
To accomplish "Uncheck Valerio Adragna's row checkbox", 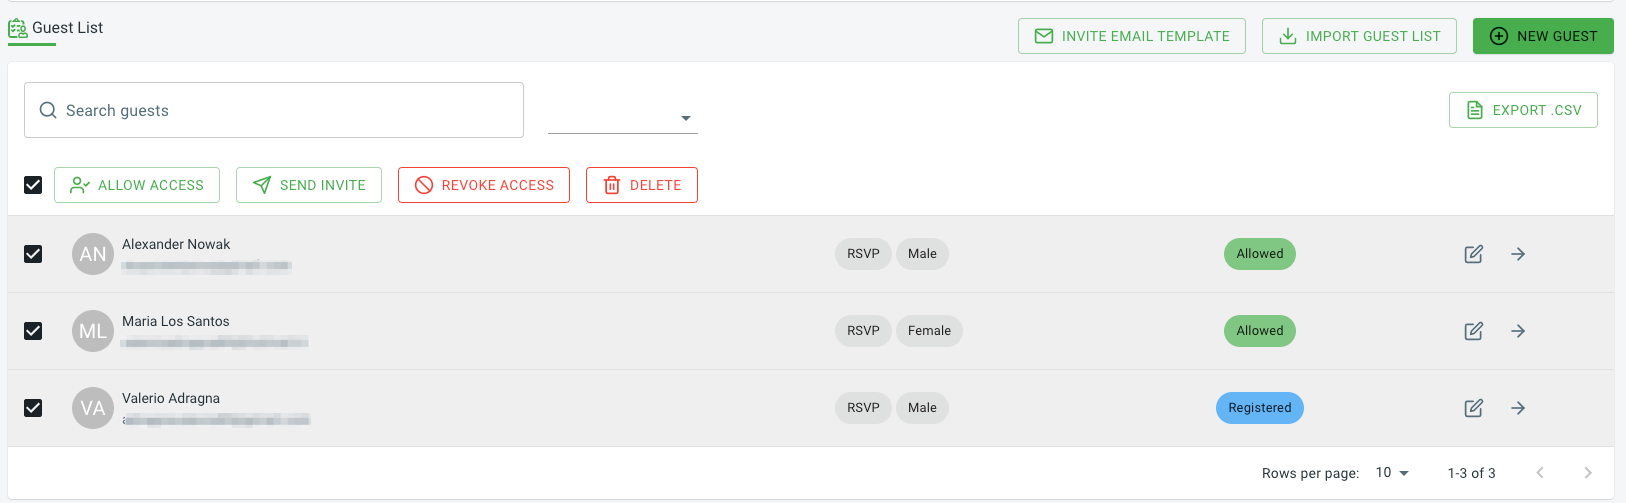I will click(33, 408).
